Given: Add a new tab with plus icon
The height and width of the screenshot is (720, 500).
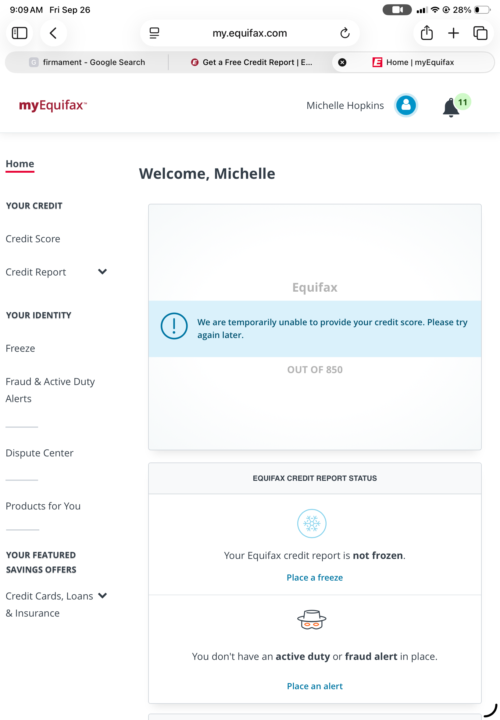Looking at the screenshot, I should [x=454, y=33].
